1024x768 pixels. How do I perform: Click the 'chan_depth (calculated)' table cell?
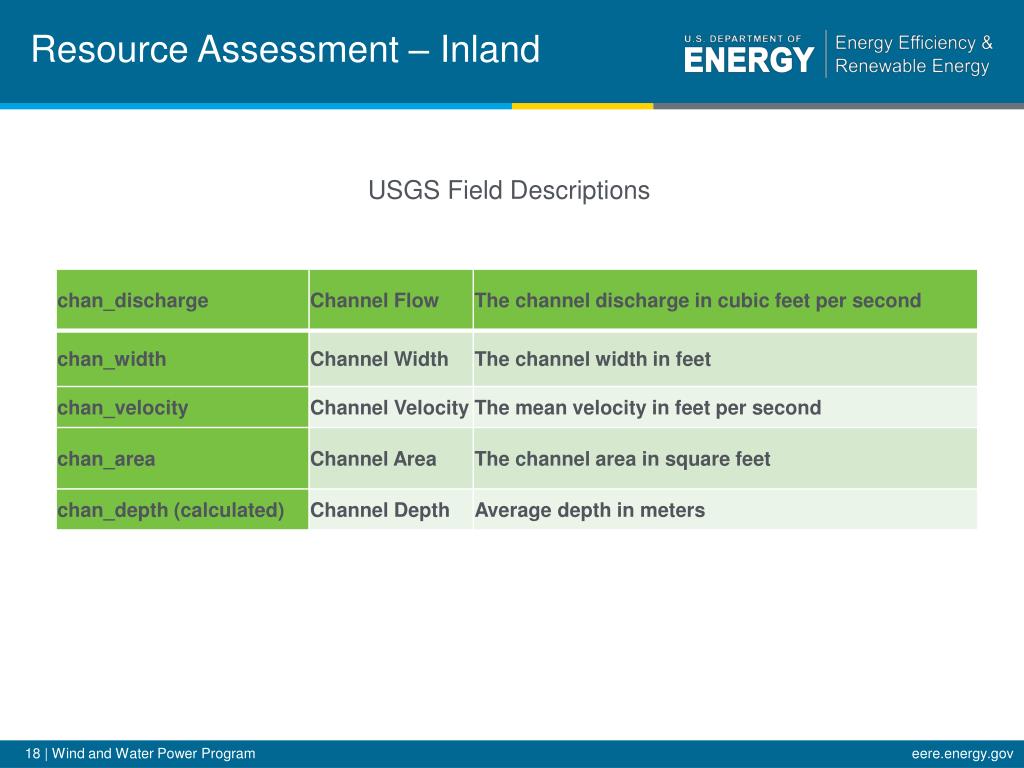click(x=182, y=509)
